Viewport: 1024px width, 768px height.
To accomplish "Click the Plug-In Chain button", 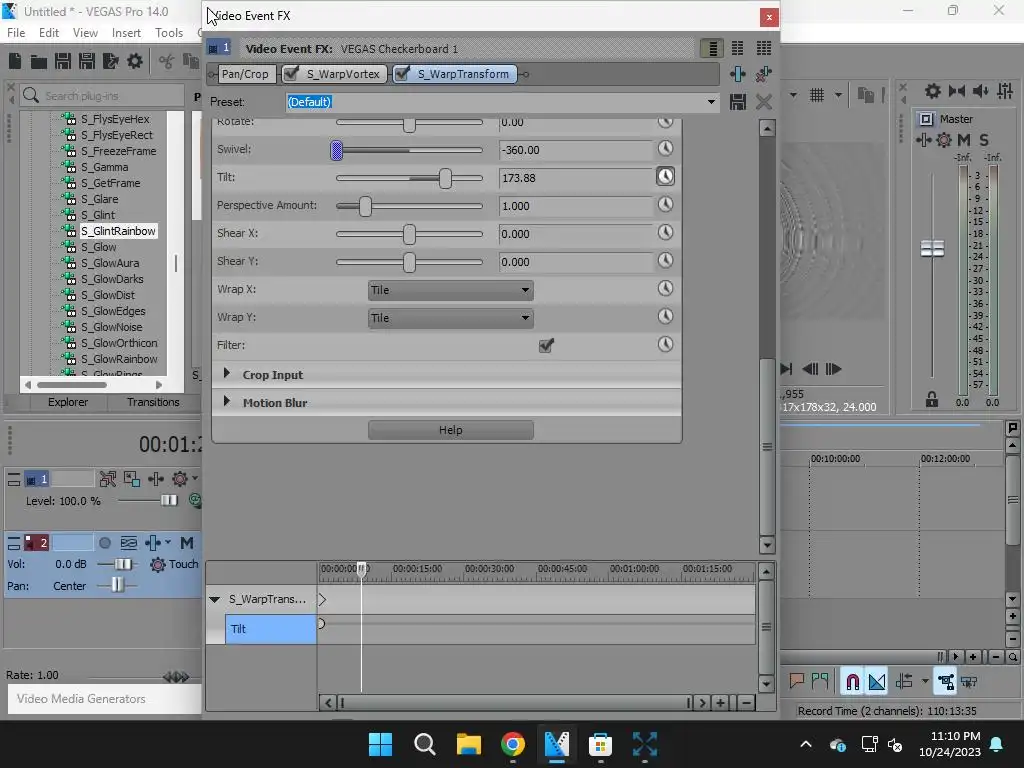I will (x=738, y=74).
